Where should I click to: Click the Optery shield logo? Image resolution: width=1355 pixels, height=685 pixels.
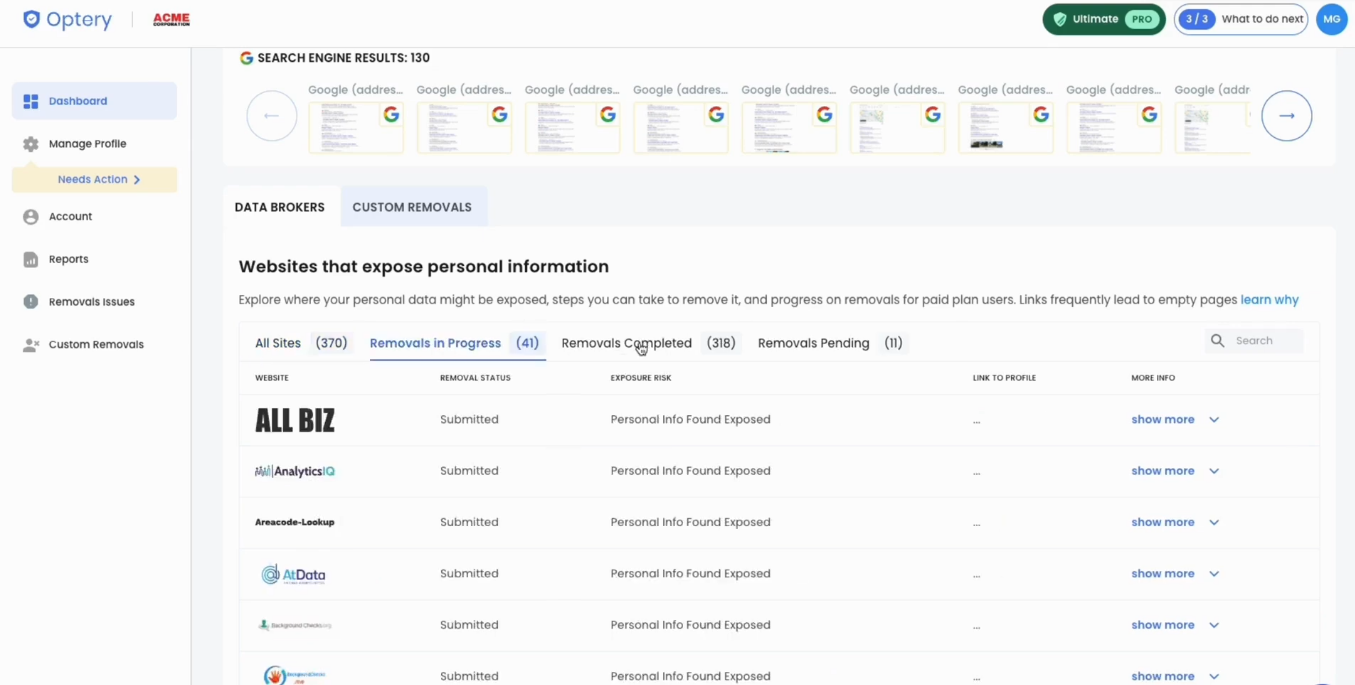(31, 19)
